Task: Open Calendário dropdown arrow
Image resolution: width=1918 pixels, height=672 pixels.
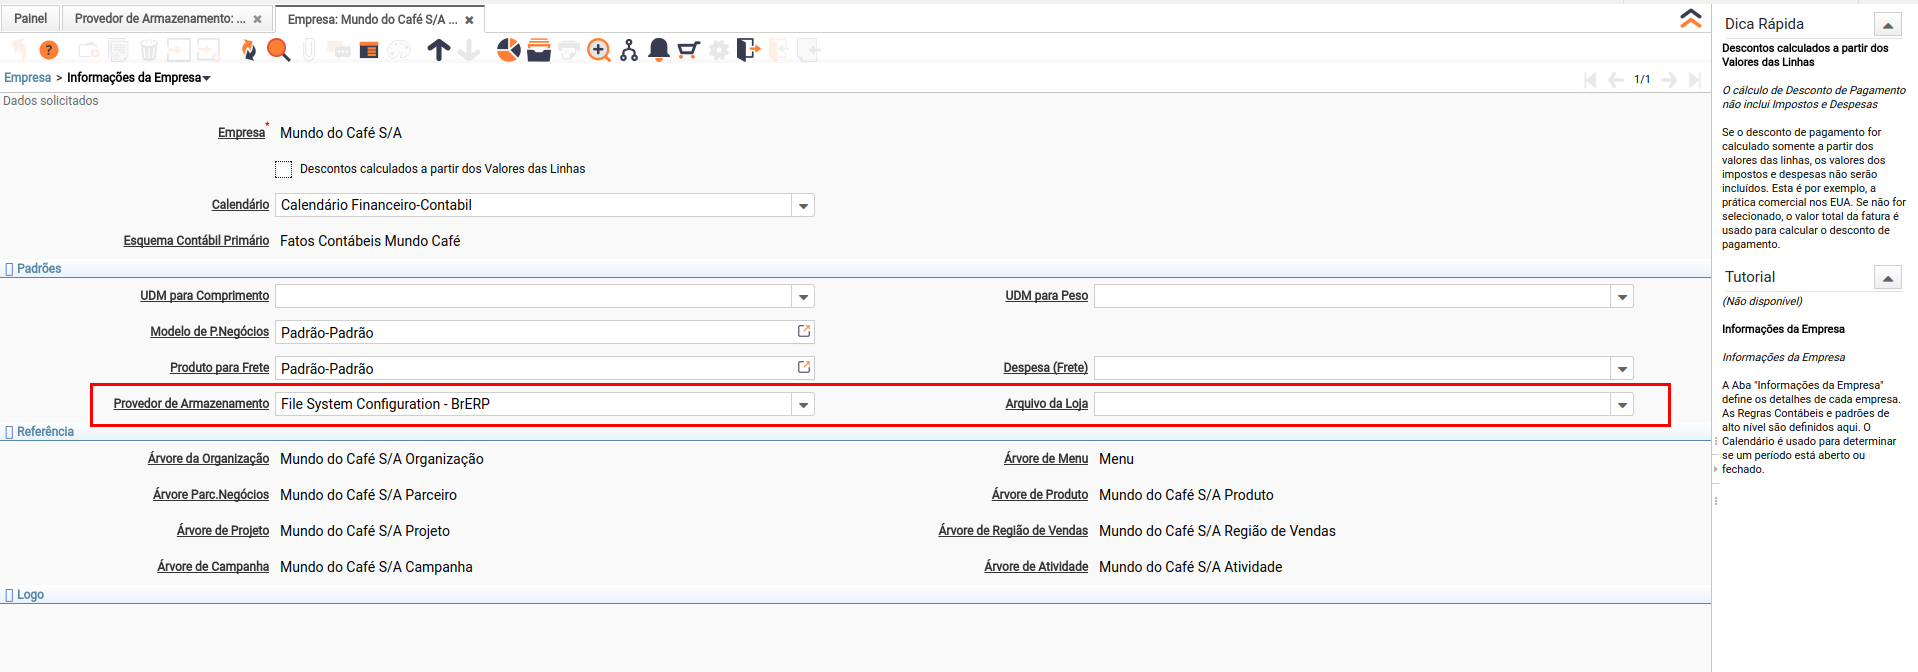Action: tap(803, 206)
